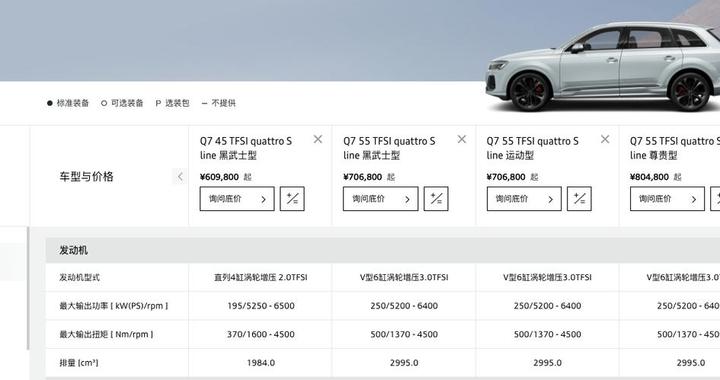Click the 车型与价格 heading
720x380 pixels.
(x=86, y=176)
